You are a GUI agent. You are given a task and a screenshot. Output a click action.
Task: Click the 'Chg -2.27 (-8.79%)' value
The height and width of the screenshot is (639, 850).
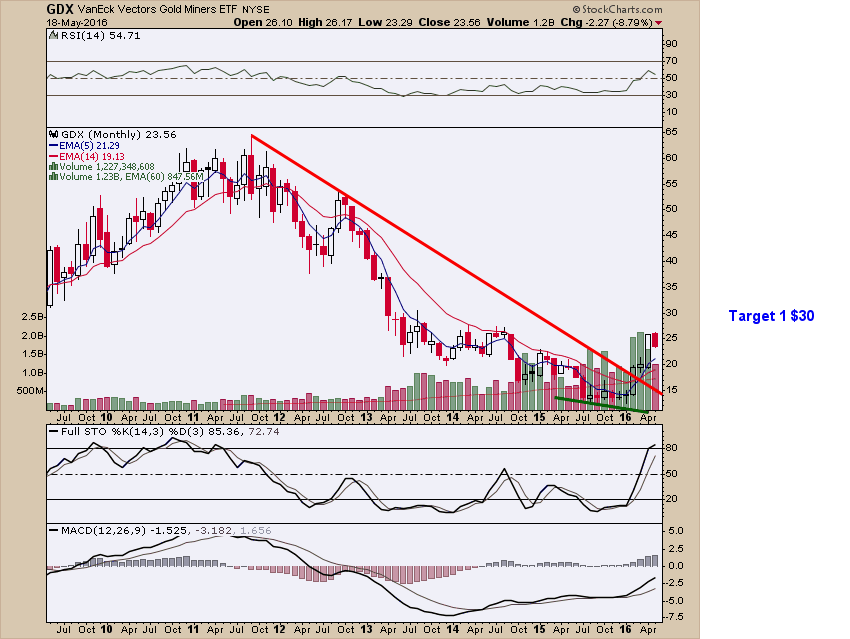(x=606, y=22)
